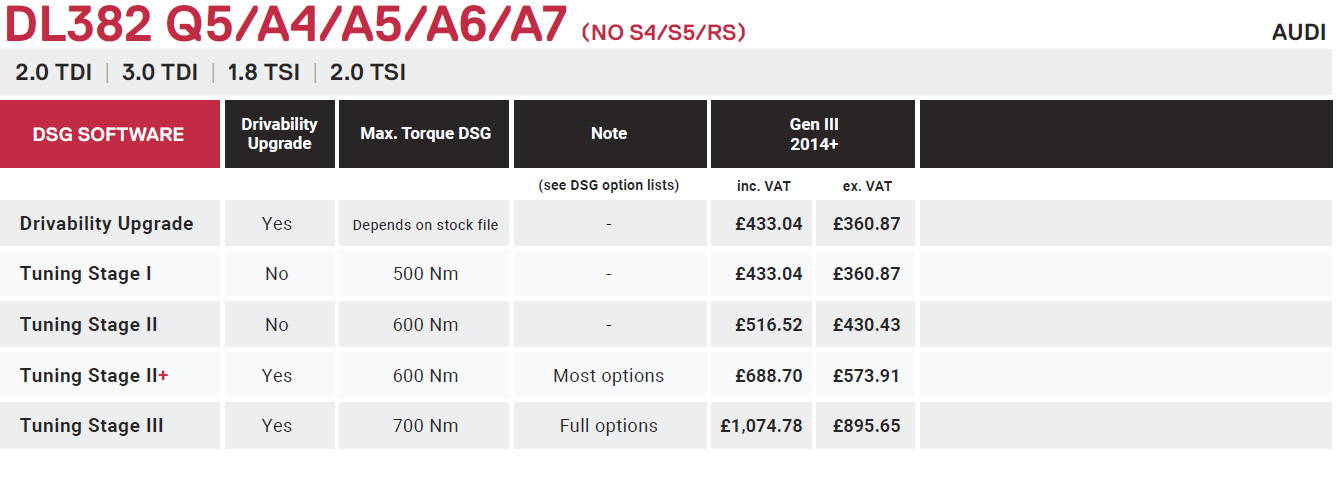The image size is (1337, 500).
Task: Click the 'Full options' note cell
Action: click(x=609, y=425)
